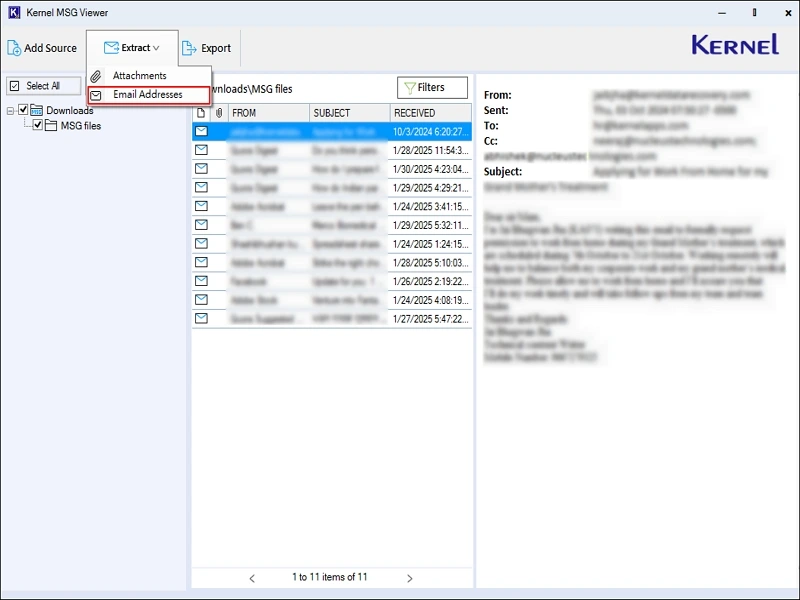The width and height of the screenshot is (800, 600).
Task: Collapse the Downloads tree node
Action: (12, 110)
